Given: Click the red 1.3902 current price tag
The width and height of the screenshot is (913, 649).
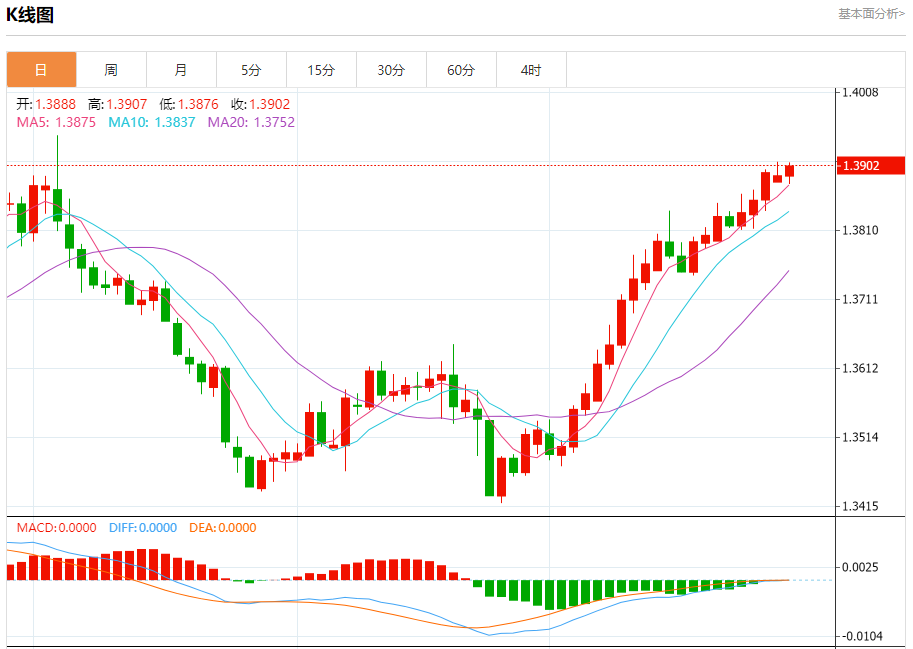Looking at the screenshot, I should 870,165.
